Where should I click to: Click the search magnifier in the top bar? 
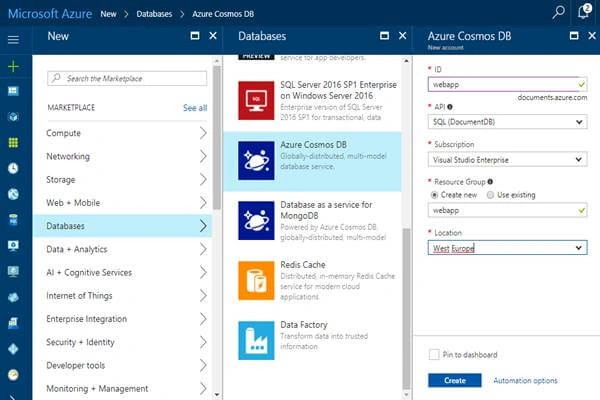(558, 13)
